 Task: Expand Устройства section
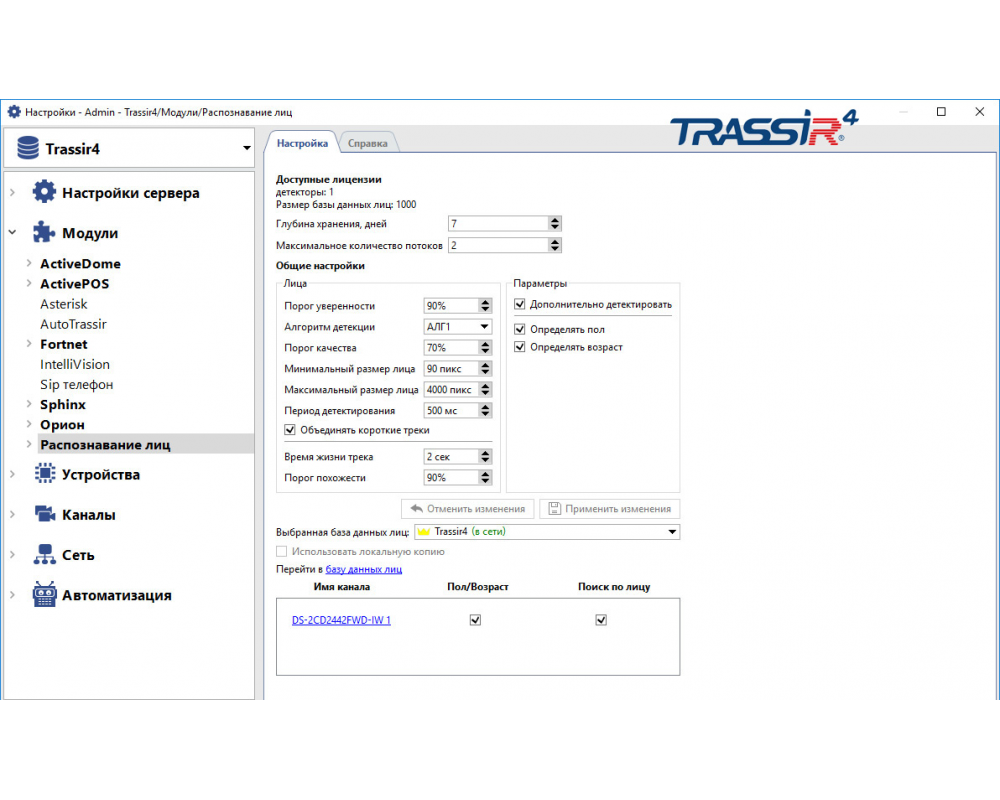tap(13, 474)
